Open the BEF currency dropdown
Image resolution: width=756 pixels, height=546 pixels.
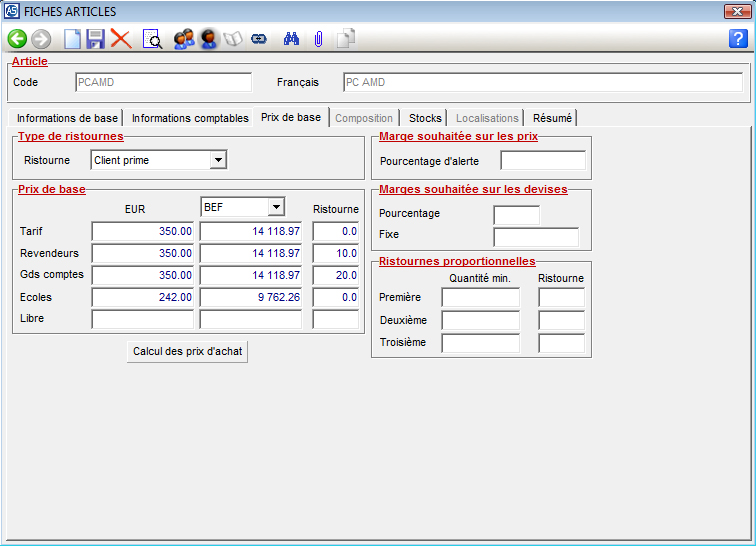pyautogui.click(x=276, y=207)
